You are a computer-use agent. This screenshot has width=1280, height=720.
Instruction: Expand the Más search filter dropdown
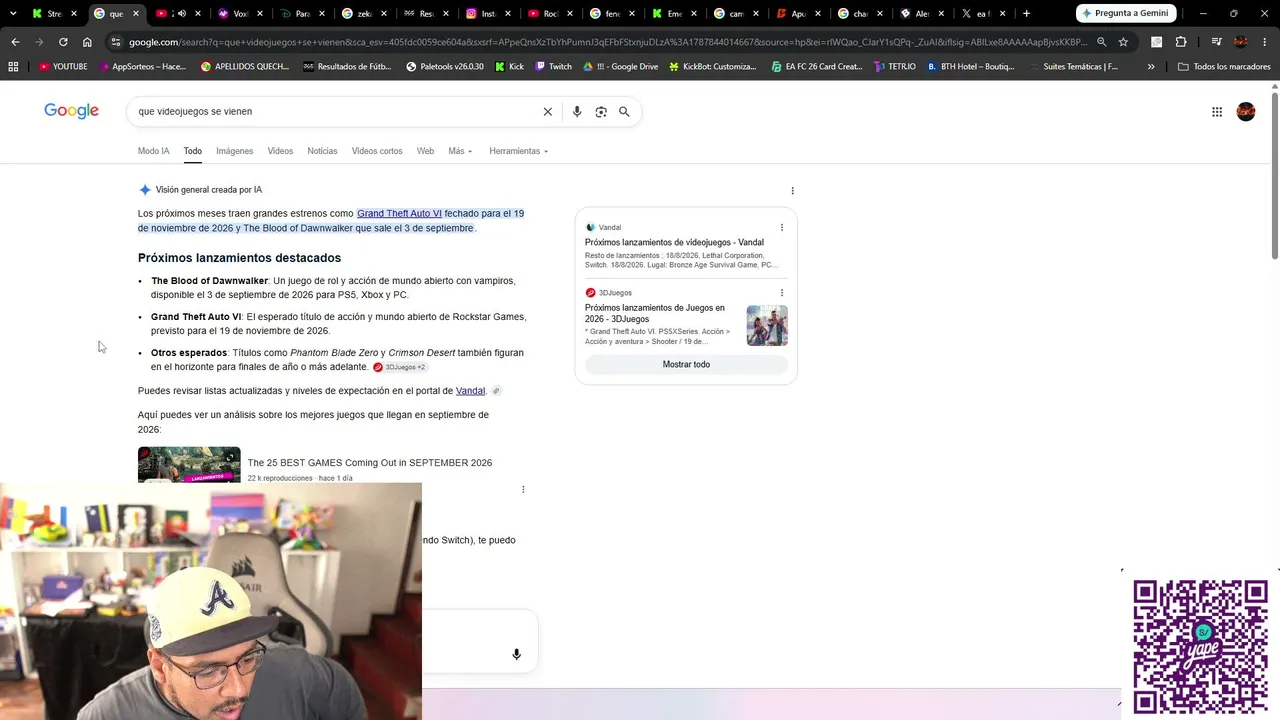pos(460,151)
